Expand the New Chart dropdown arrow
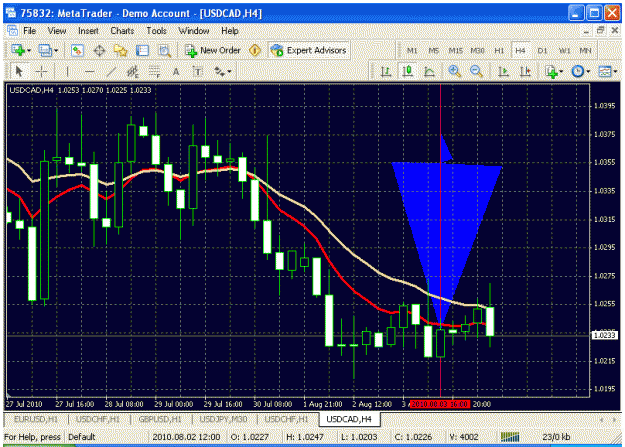This screenshot has width=625, height=447. point(29,51)
